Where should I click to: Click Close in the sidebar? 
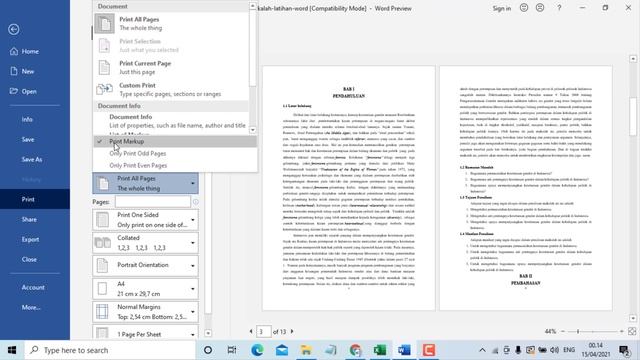click(x=29, y=260)
